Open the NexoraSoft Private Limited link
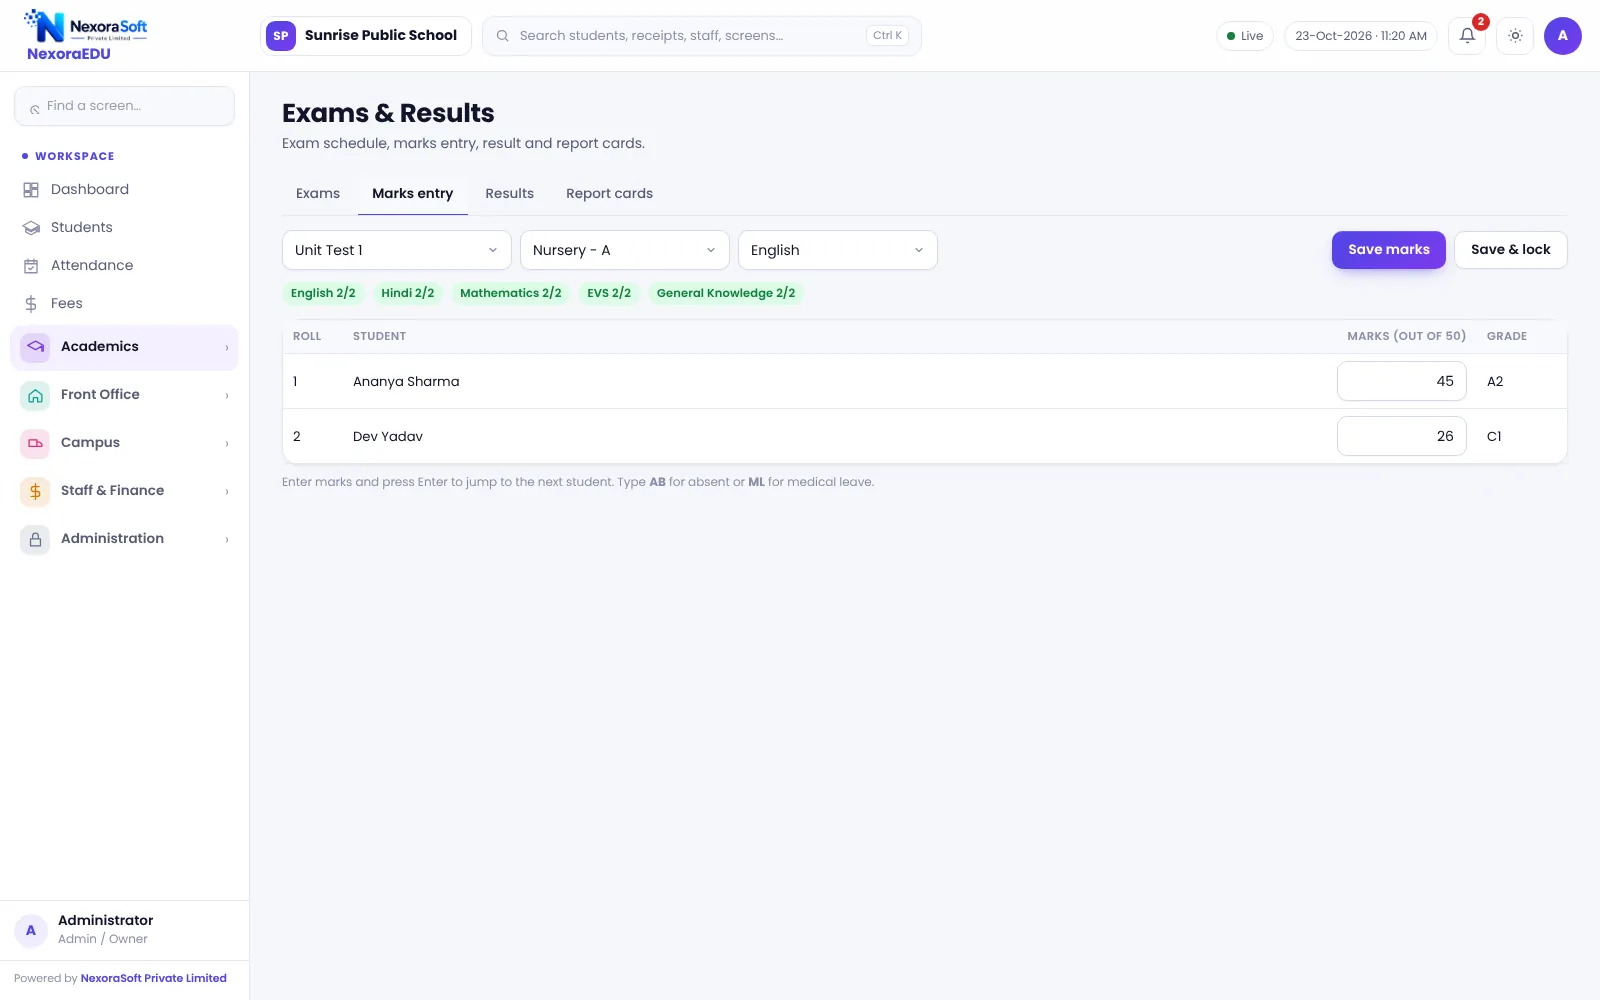 pyautogui.click(x=154, y=979)
